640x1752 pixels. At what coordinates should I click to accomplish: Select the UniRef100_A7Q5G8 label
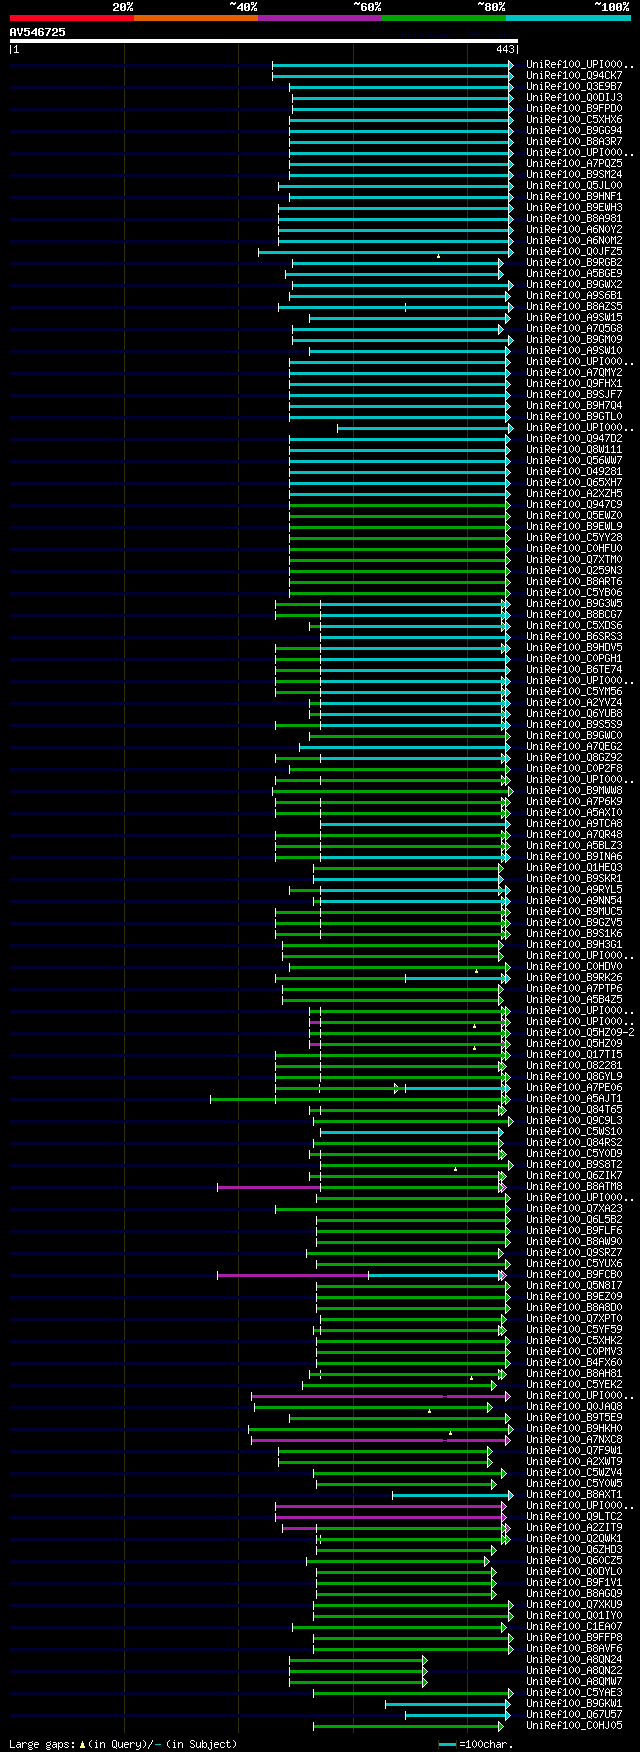tap(574, 328)
